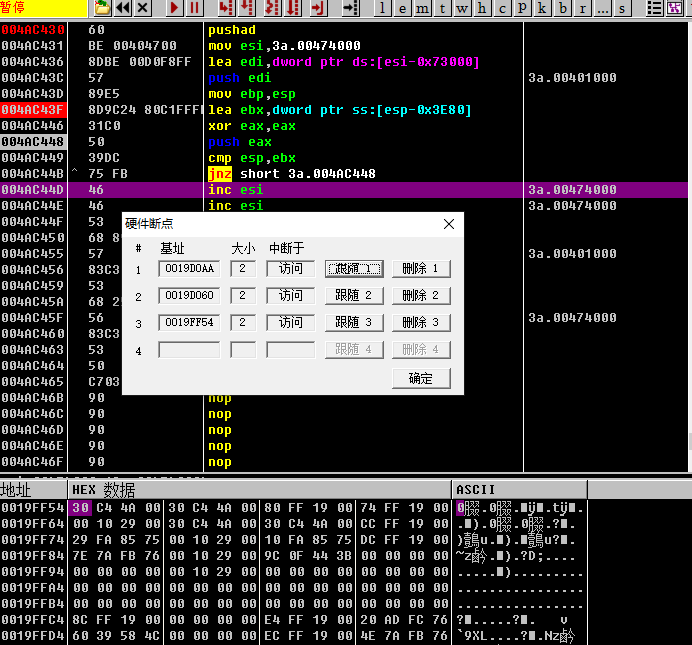
Task: Pause execution with the red pause icon
Action: [194, 8]
